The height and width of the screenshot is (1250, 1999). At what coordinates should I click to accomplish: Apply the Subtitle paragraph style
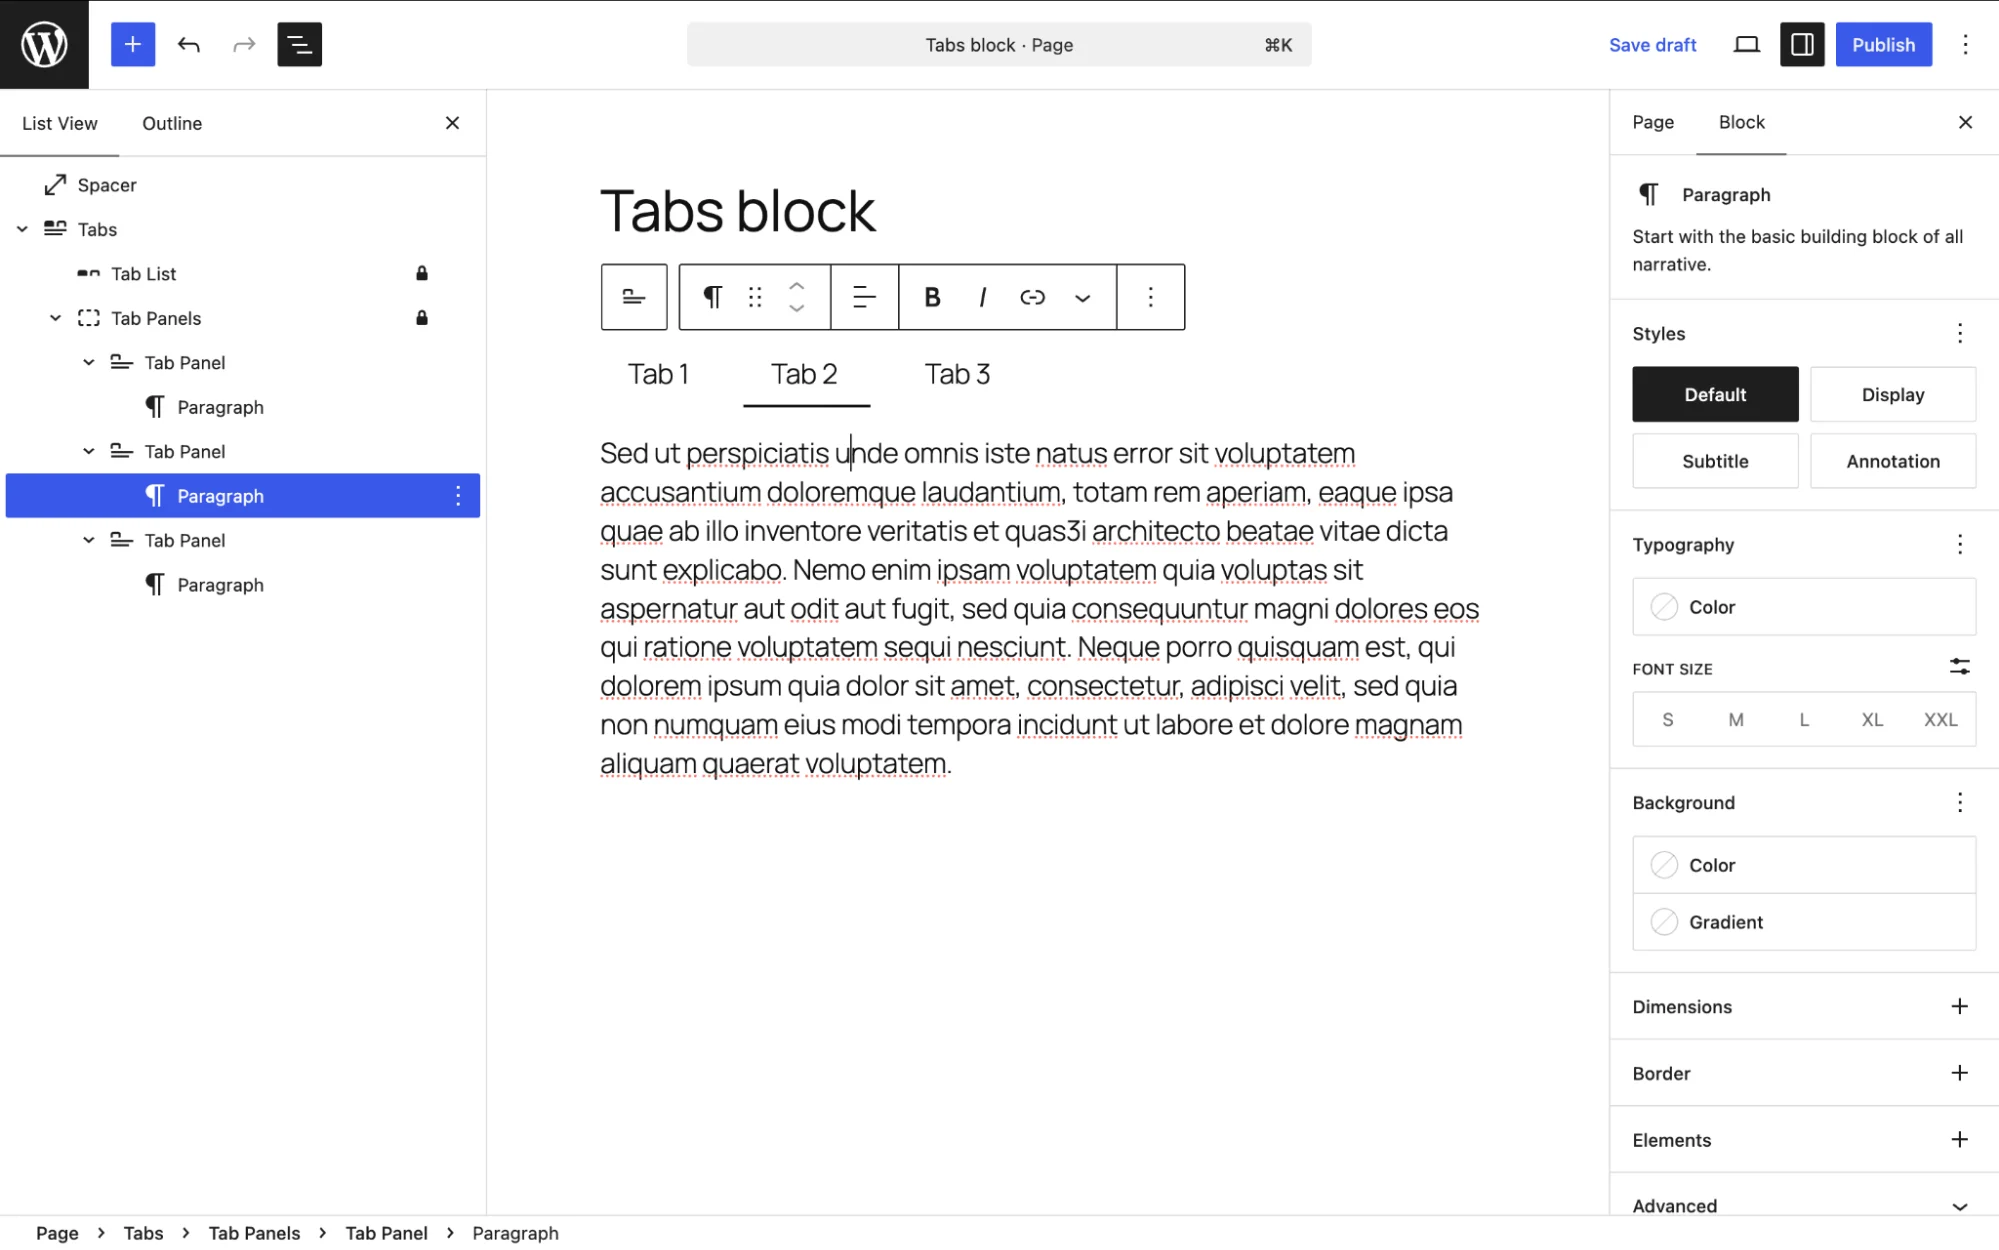[1715, 461]
